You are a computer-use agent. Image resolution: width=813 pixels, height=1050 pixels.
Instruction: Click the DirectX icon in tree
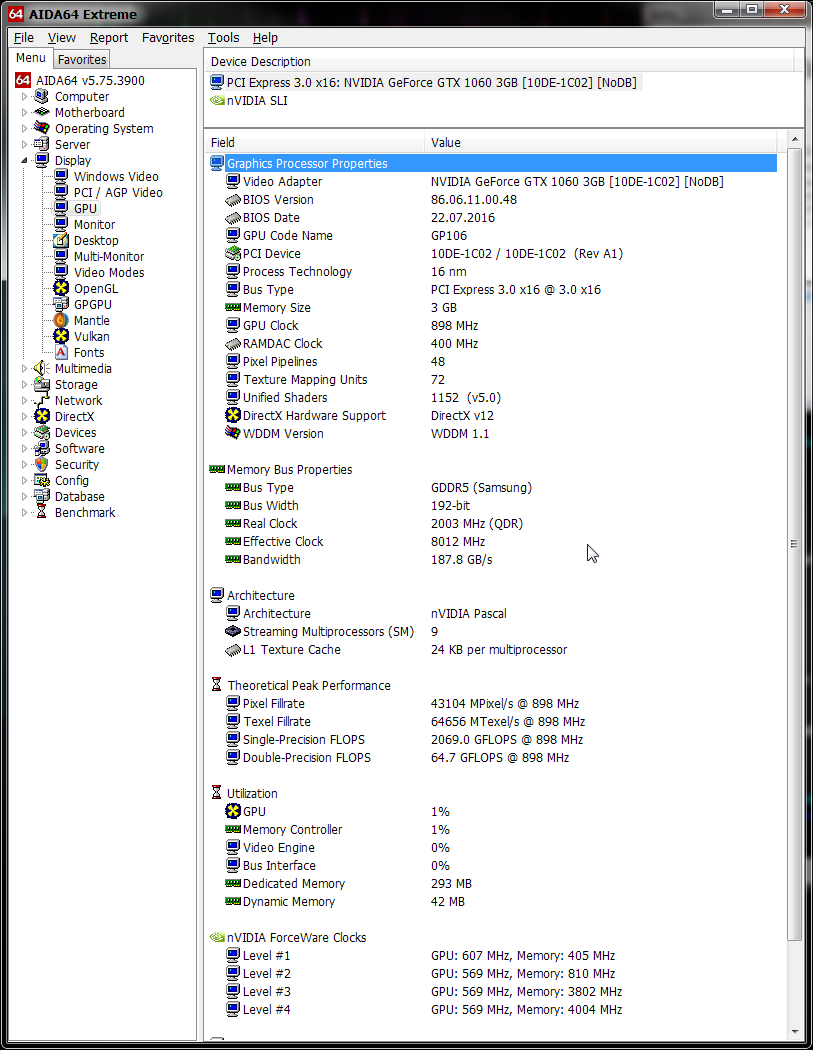42,417
